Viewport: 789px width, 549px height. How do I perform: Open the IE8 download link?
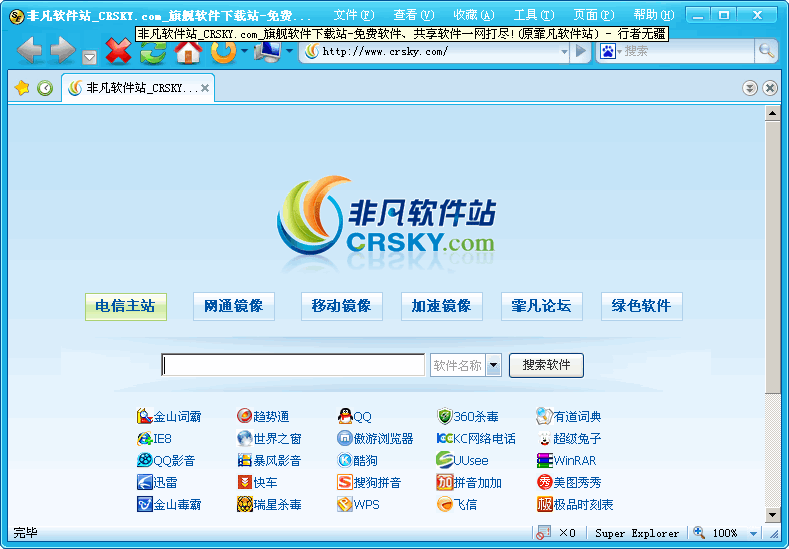tap(154, 438)
